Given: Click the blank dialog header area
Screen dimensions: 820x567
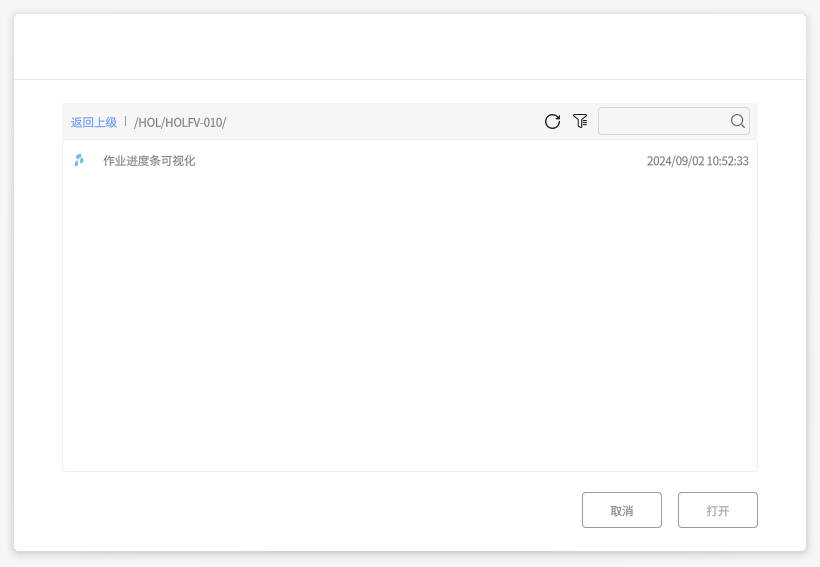Looking at the screenshot, I should click(x=409, y=46).
